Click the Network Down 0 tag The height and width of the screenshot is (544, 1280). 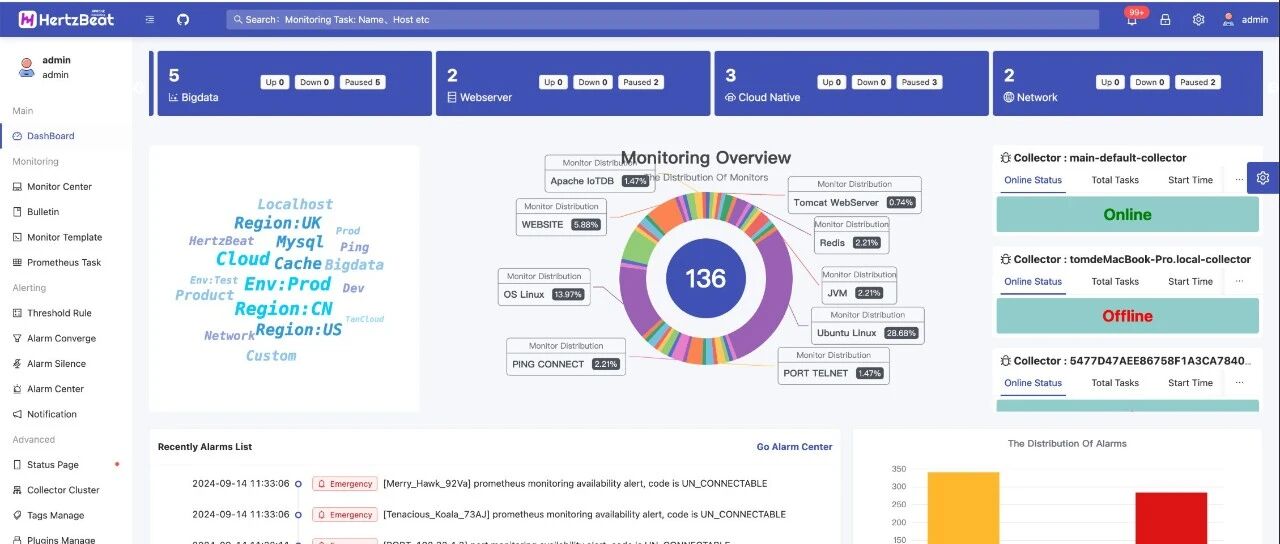pyautogui.click(x=1149, y=82)
